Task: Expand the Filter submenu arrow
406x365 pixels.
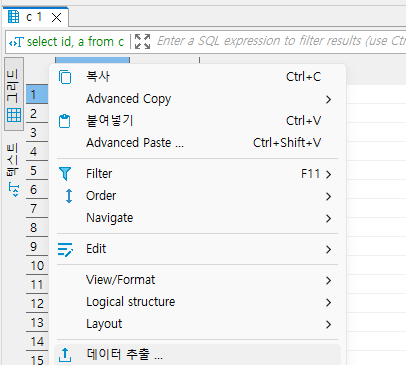Action: point(329,174)
